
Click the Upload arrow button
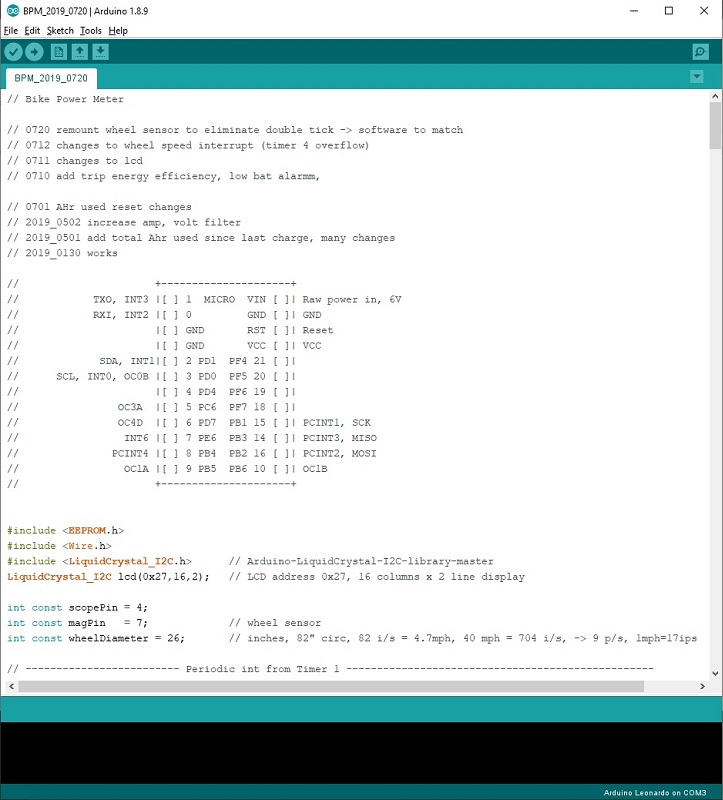34,52
